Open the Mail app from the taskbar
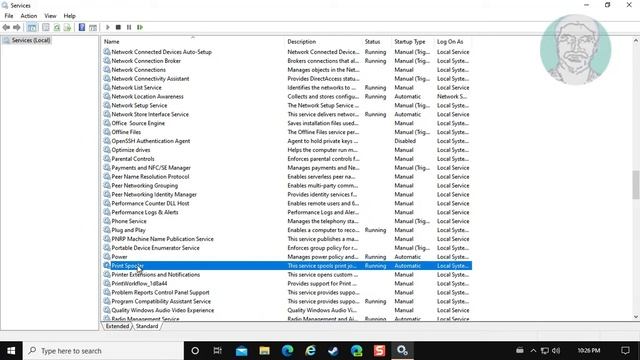 tap(241, 351)
